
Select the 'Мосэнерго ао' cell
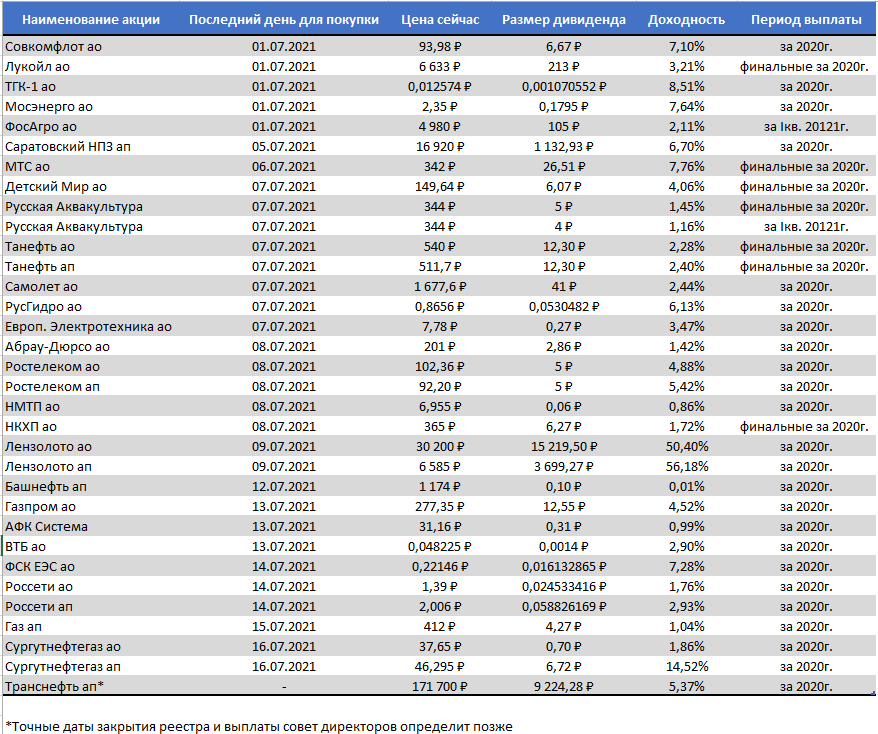tap(49, 106)
